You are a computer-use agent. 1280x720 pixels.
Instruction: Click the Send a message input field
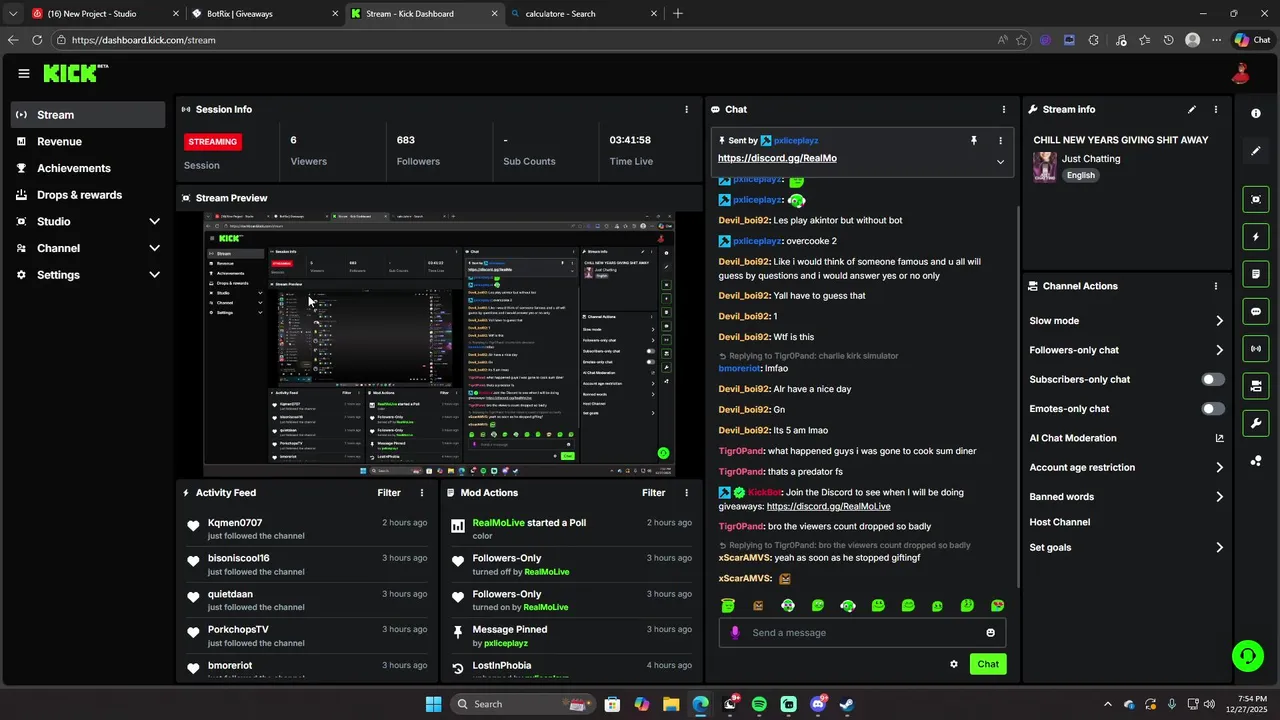tap(862, 632)
